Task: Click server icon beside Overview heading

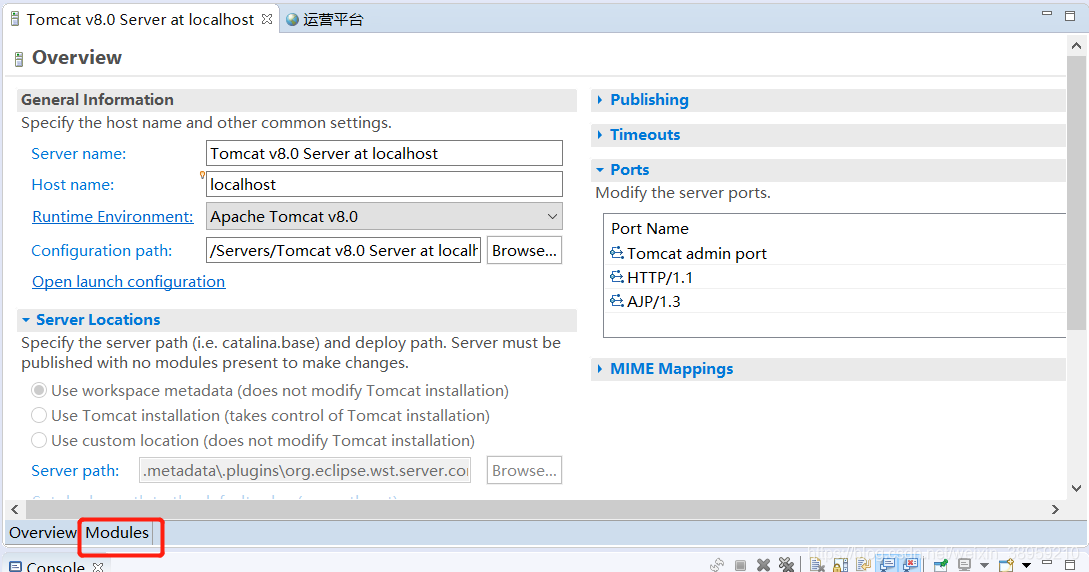Action: (19, 59)
